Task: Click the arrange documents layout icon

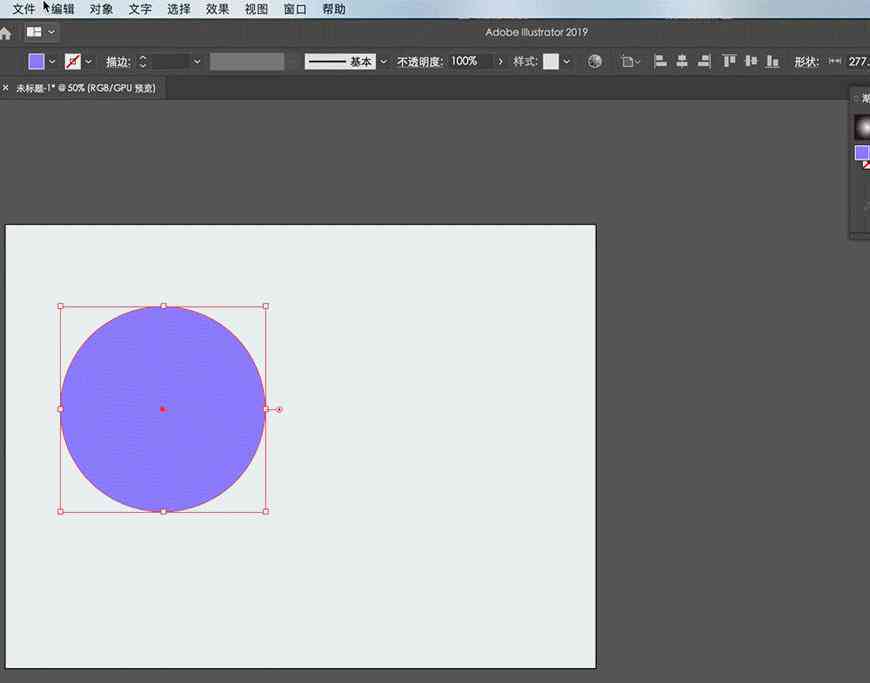Action: [x=34, y=32]
